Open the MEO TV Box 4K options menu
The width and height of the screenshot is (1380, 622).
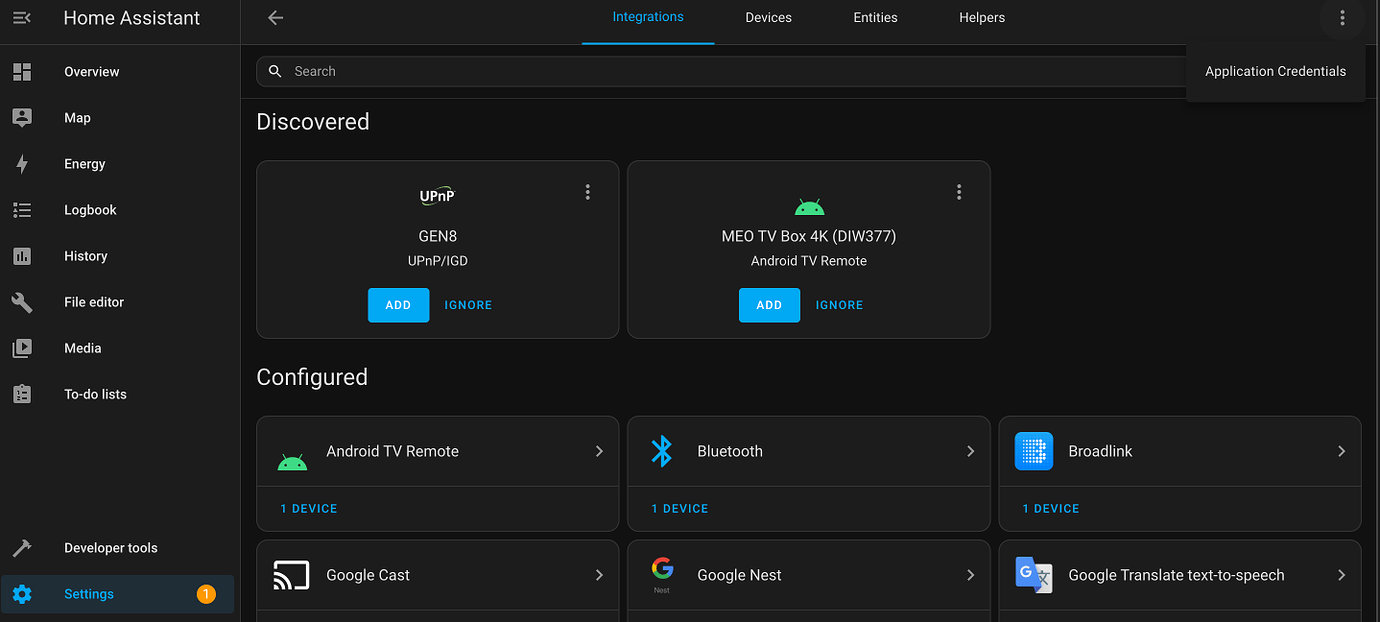point(958,191)
